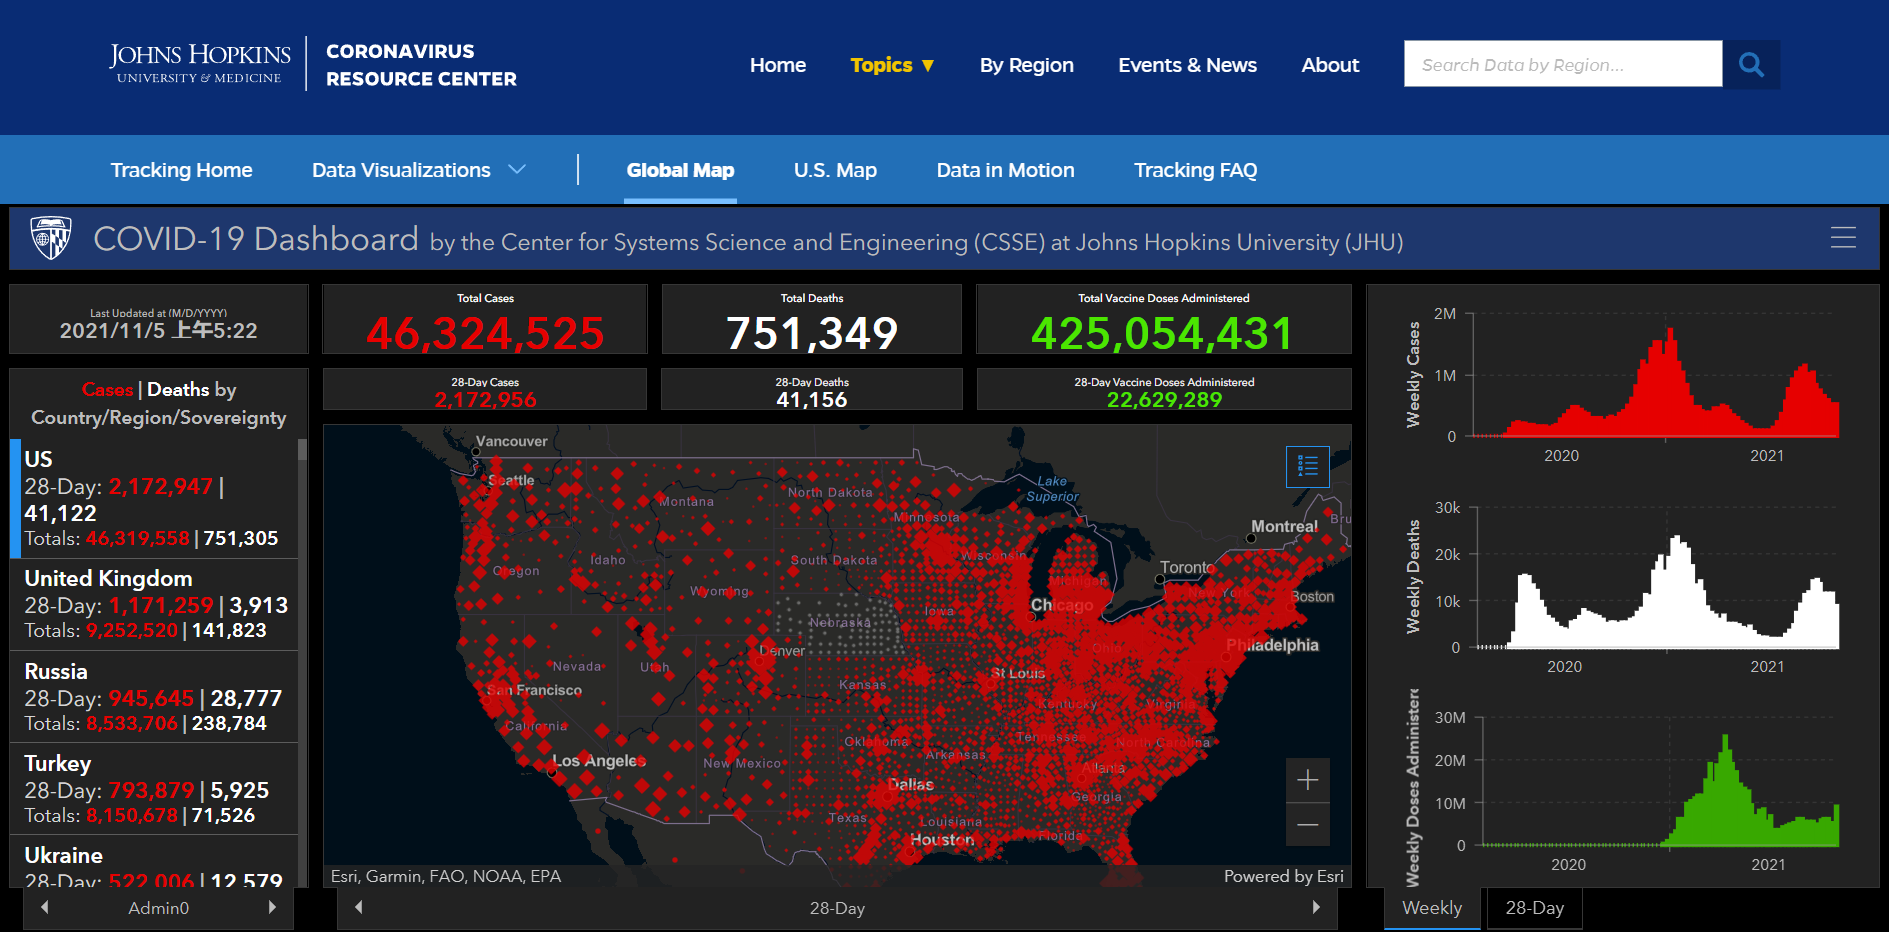Click the Last Updated timestamp

(x=159, y=330)
